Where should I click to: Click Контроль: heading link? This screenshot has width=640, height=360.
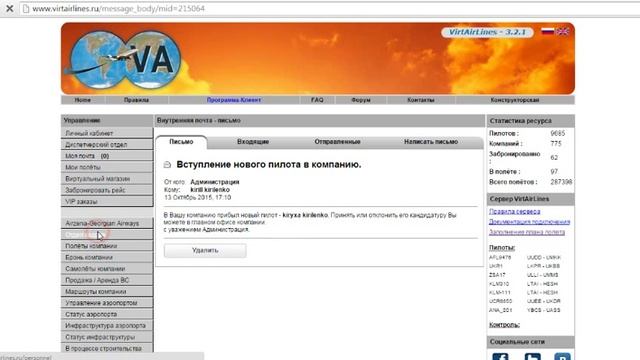coord(504,324)
